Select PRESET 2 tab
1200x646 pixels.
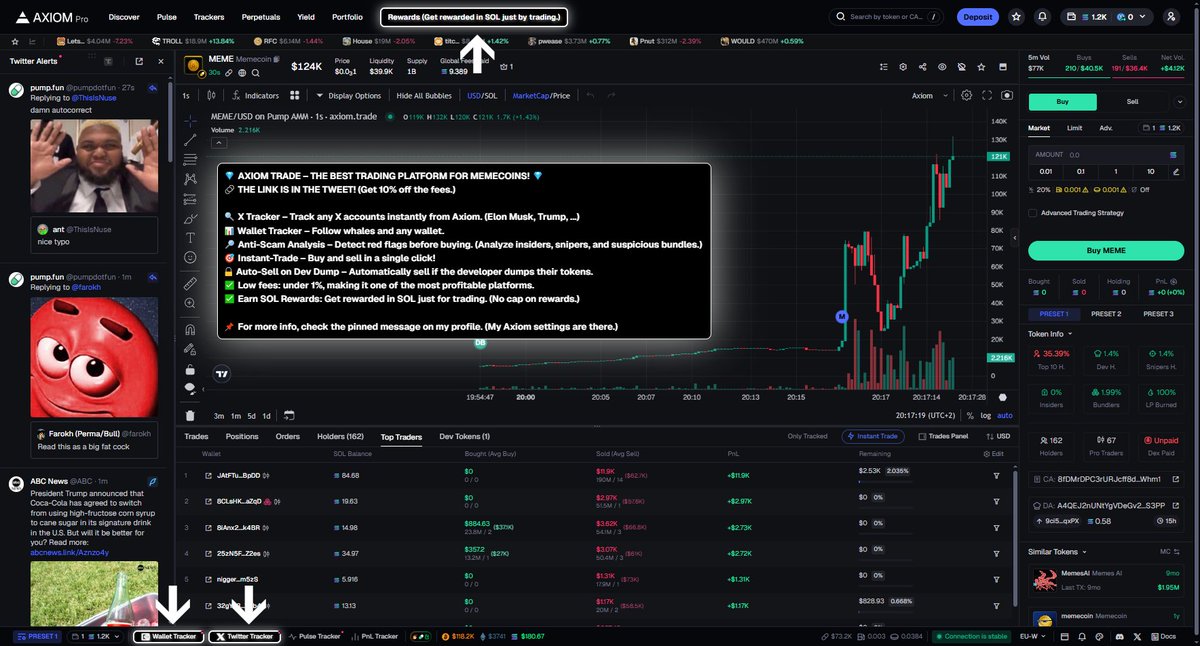pyautogui.click(x=1106, y=313)
